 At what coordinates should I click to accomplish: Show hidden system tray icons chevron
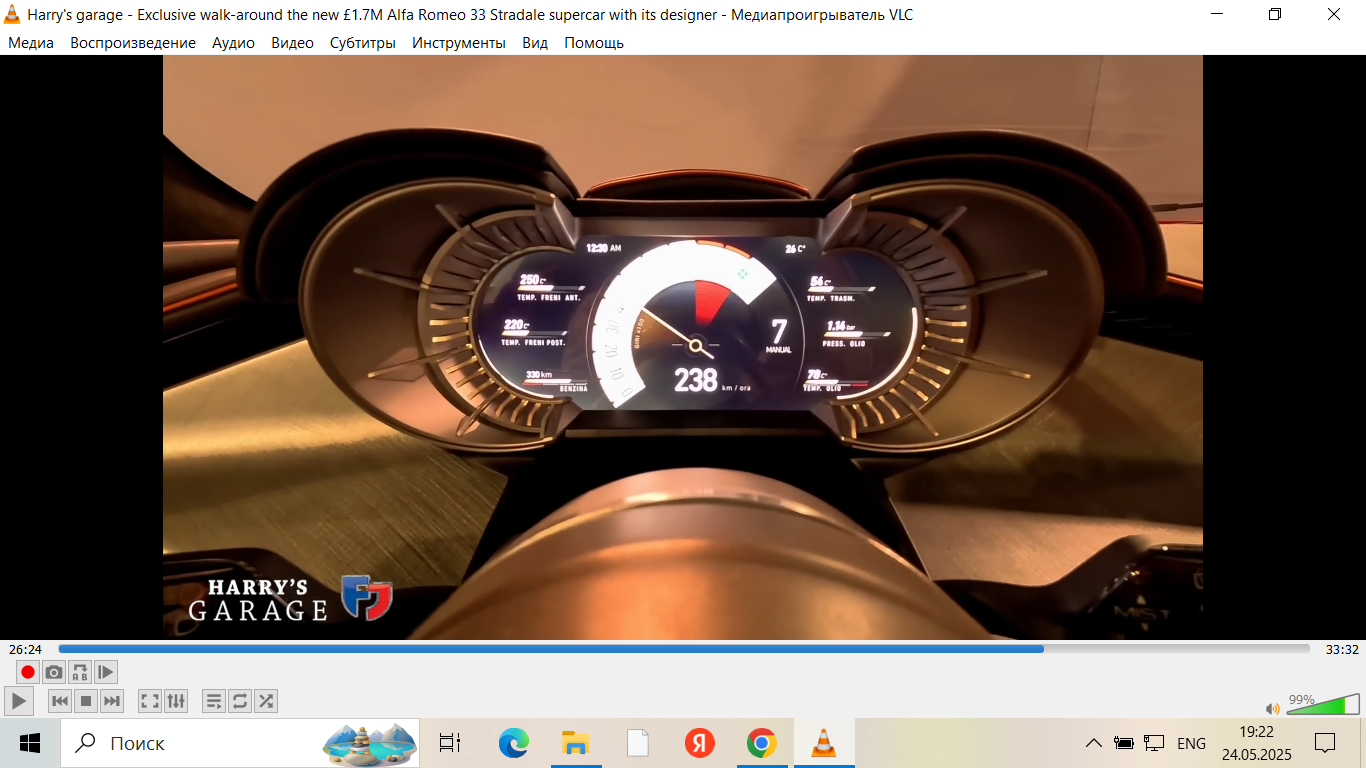1094,743
